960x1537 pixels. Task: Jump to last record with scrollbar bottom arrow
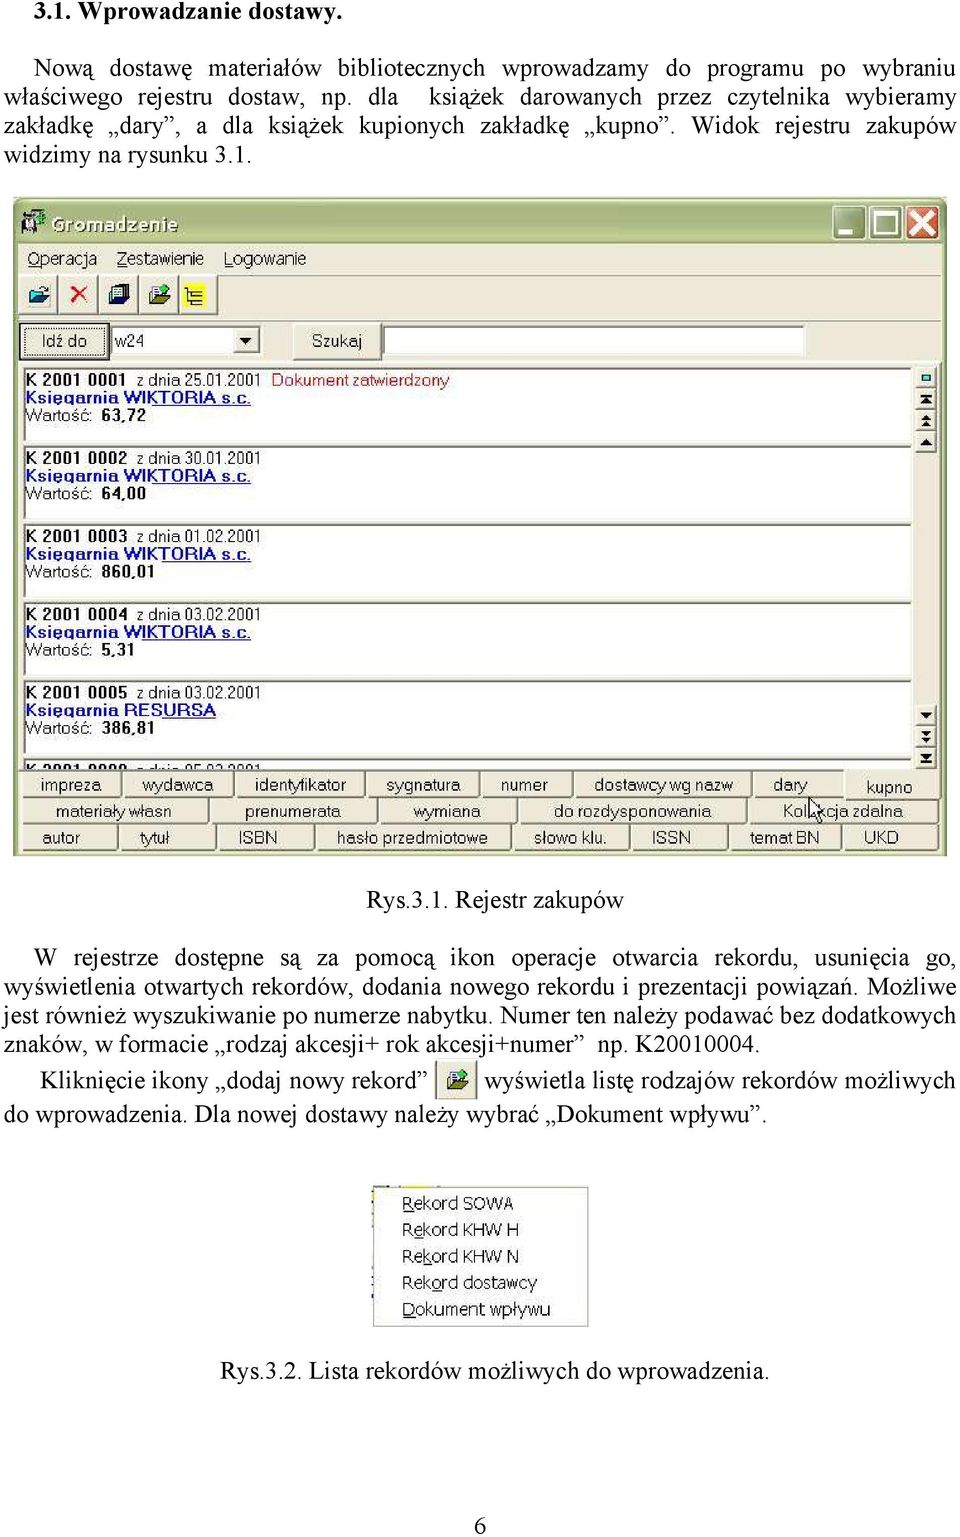(926, 758)
